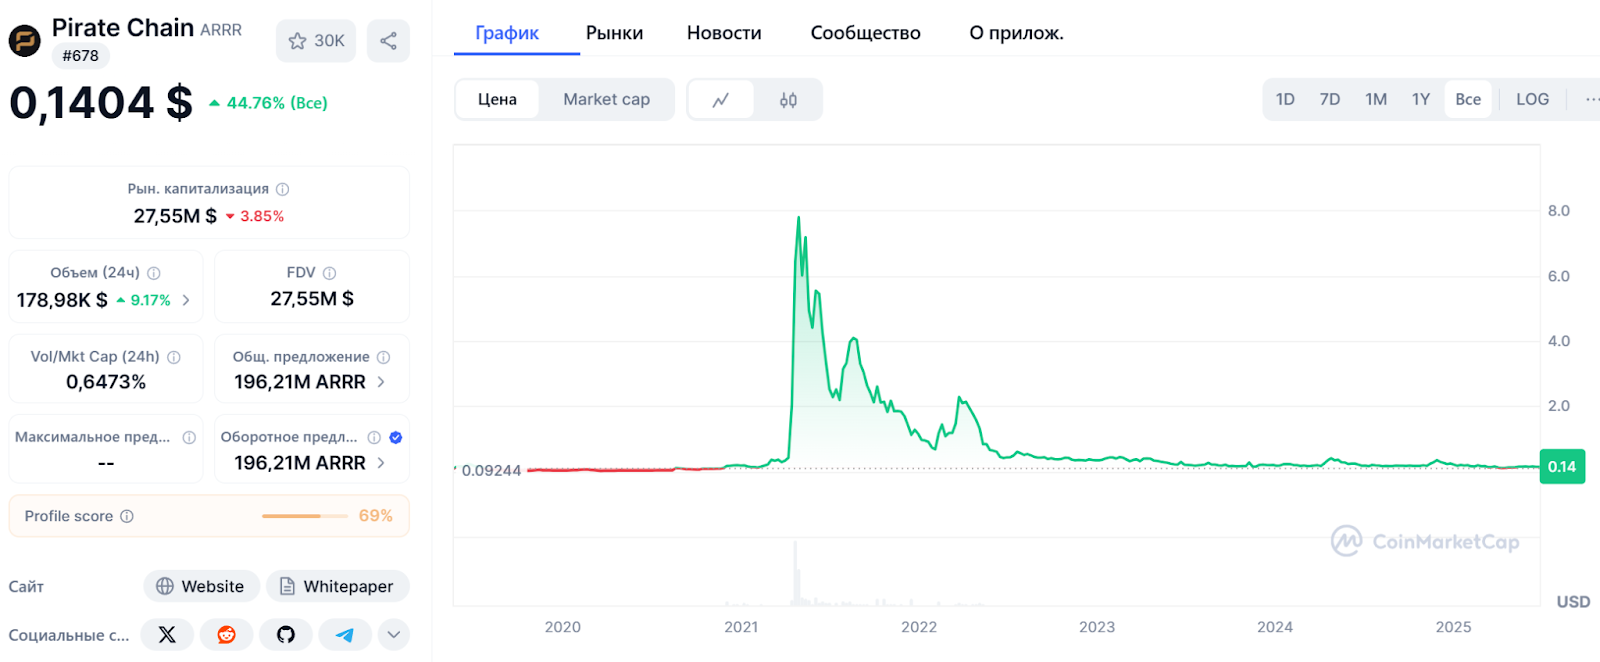1600x662 pixels.
Task: Open info icon next to Vol/Mkt Cap (24h)
Action: 174,357
